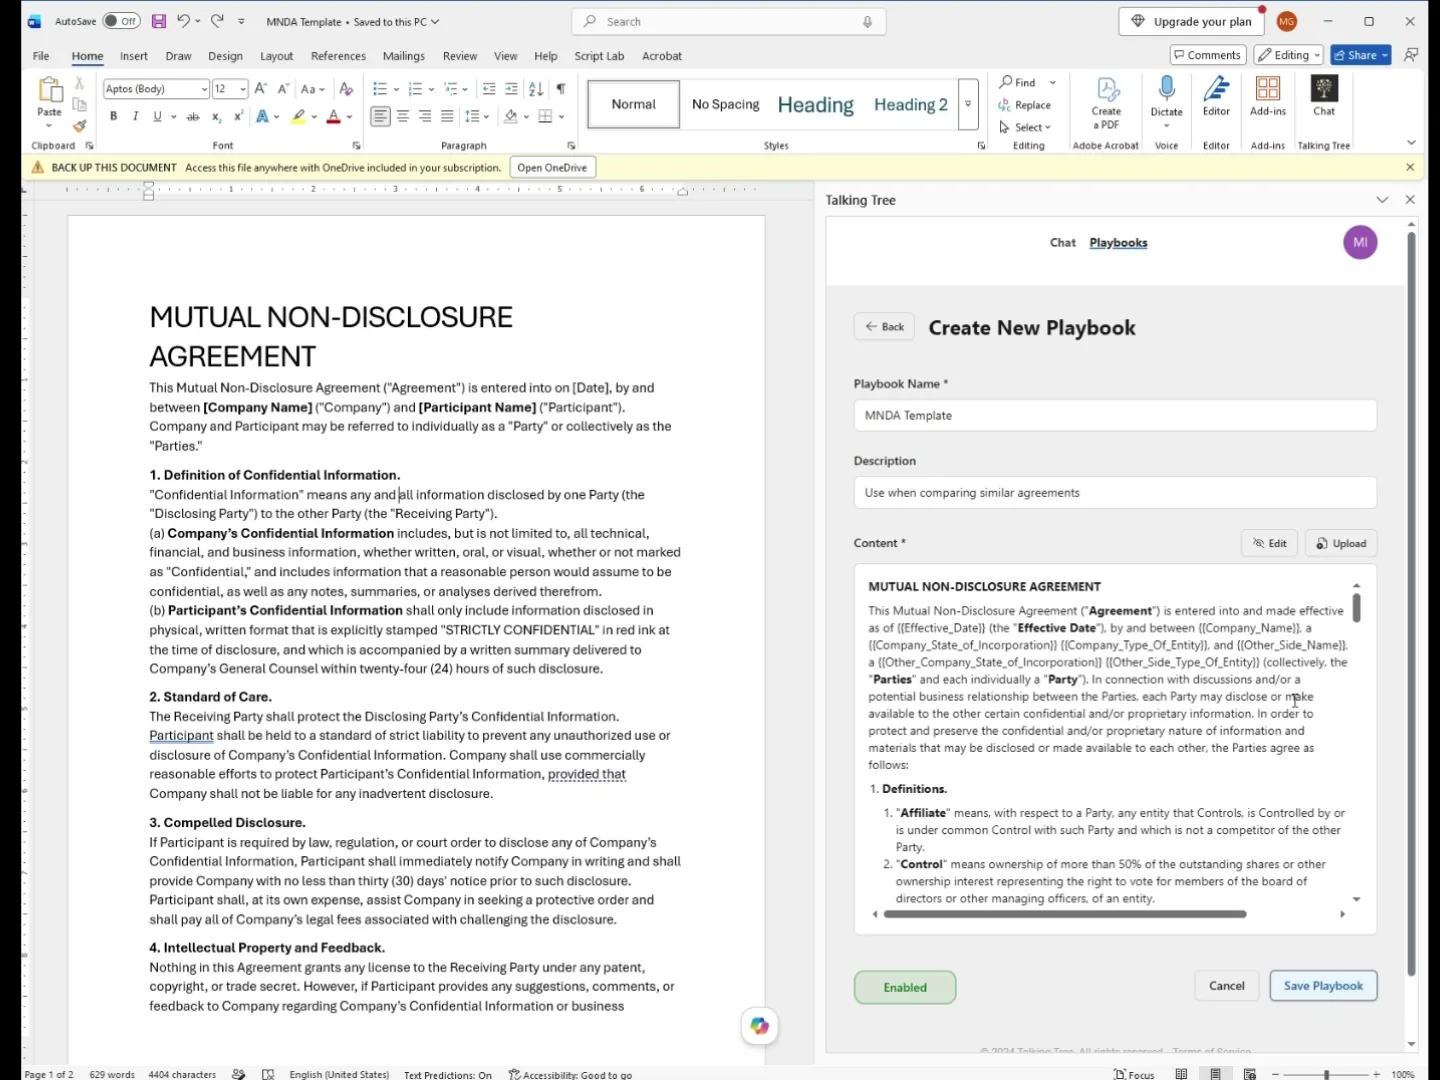Open Talking Tree pane options chevron
This screenshot has height=1080, width=1440.
pos(1382,200)
